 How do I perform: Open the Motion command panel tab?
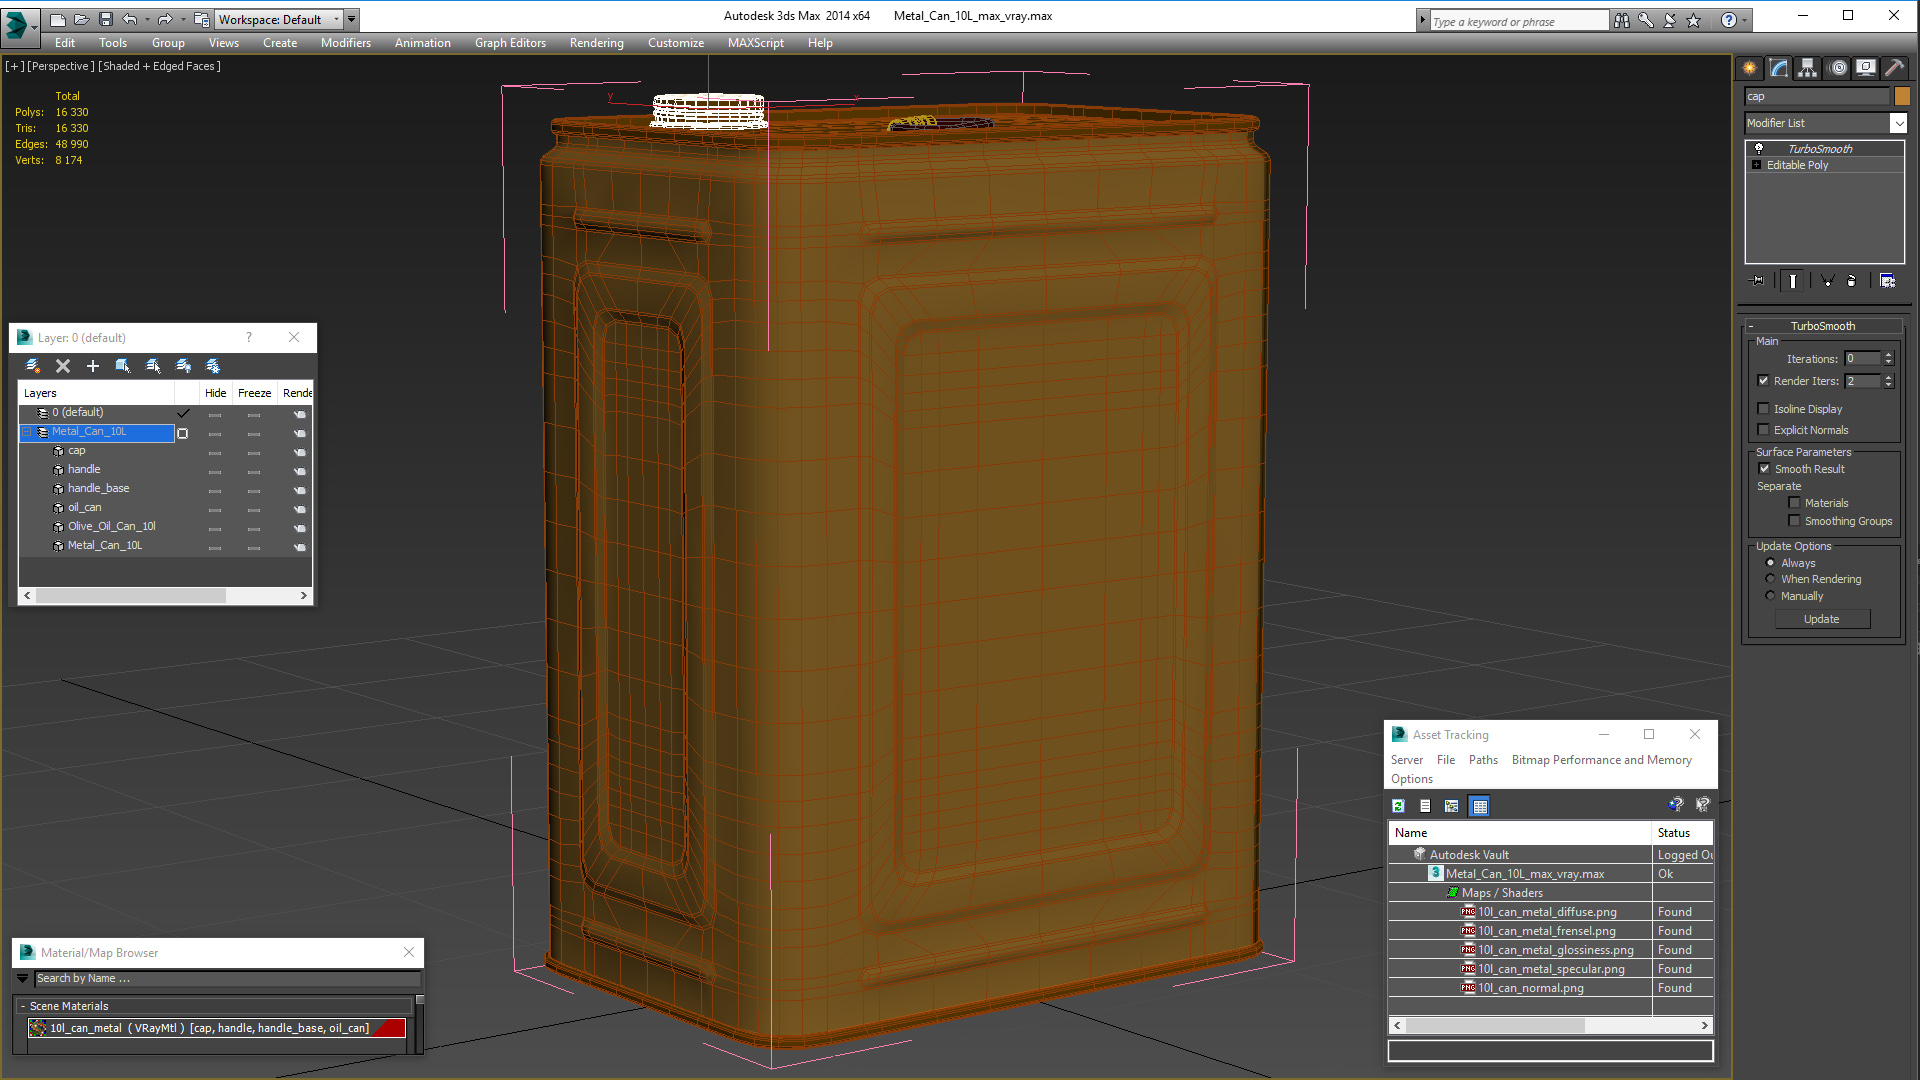tap(1837, 68)
